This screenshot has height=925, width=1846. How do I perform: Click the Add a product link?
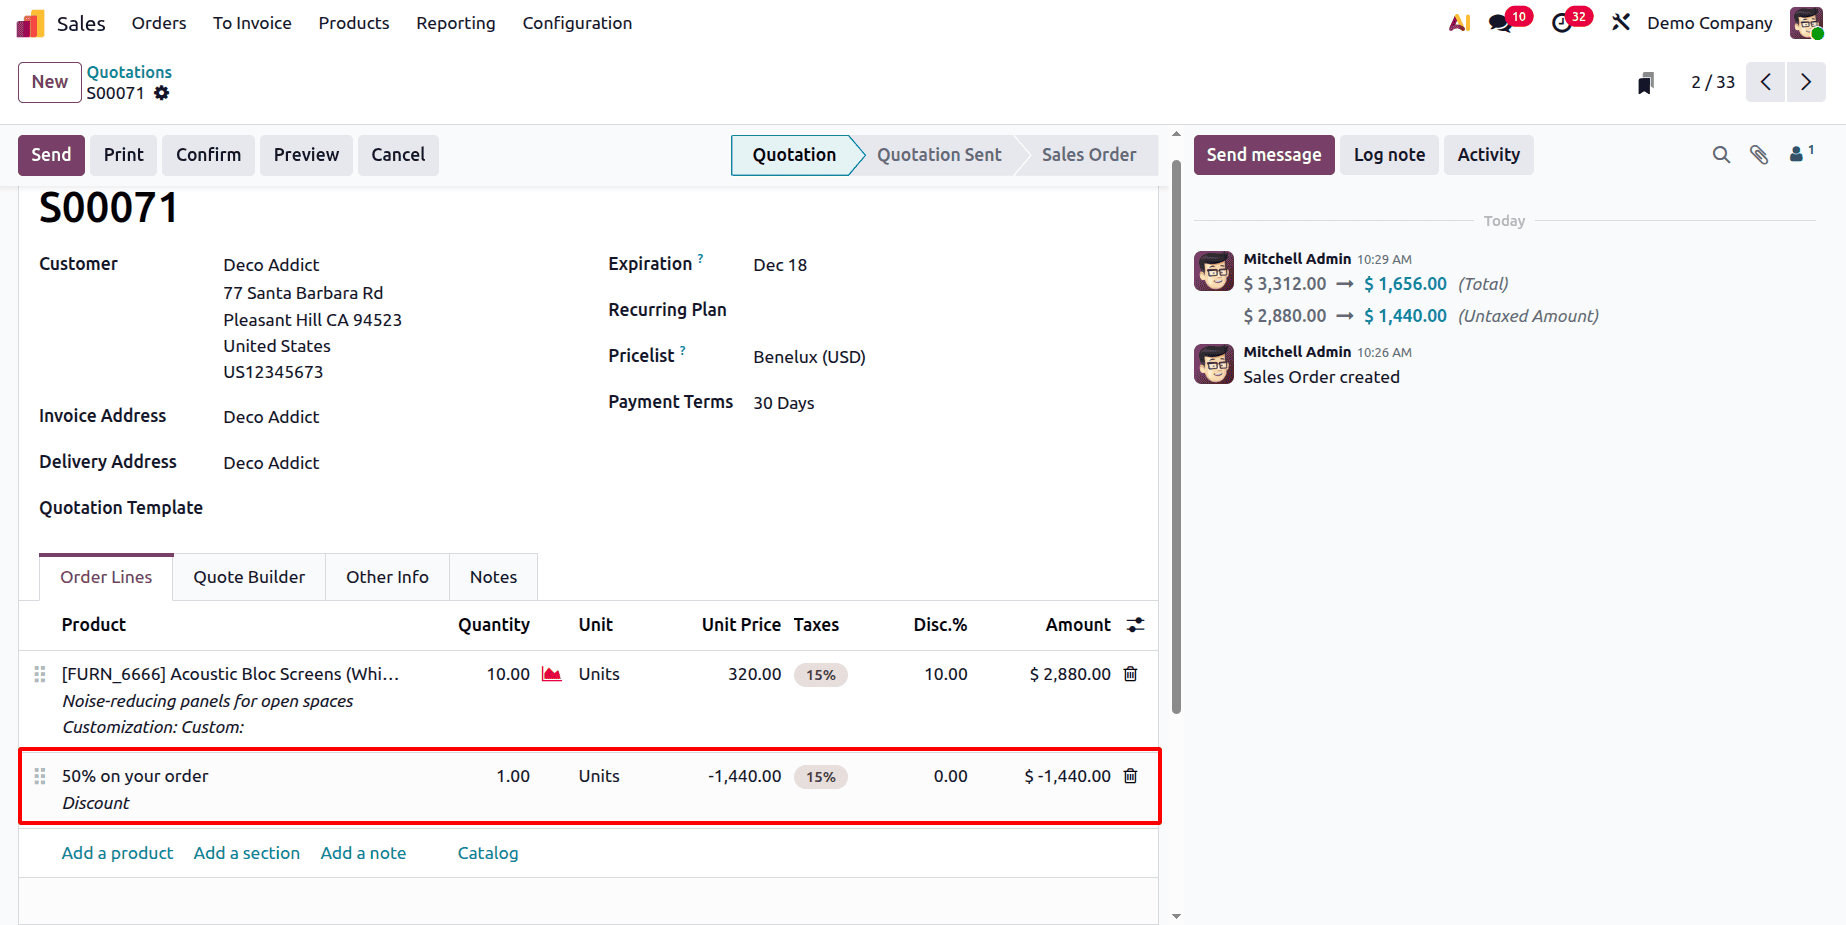tap(117, 853)
